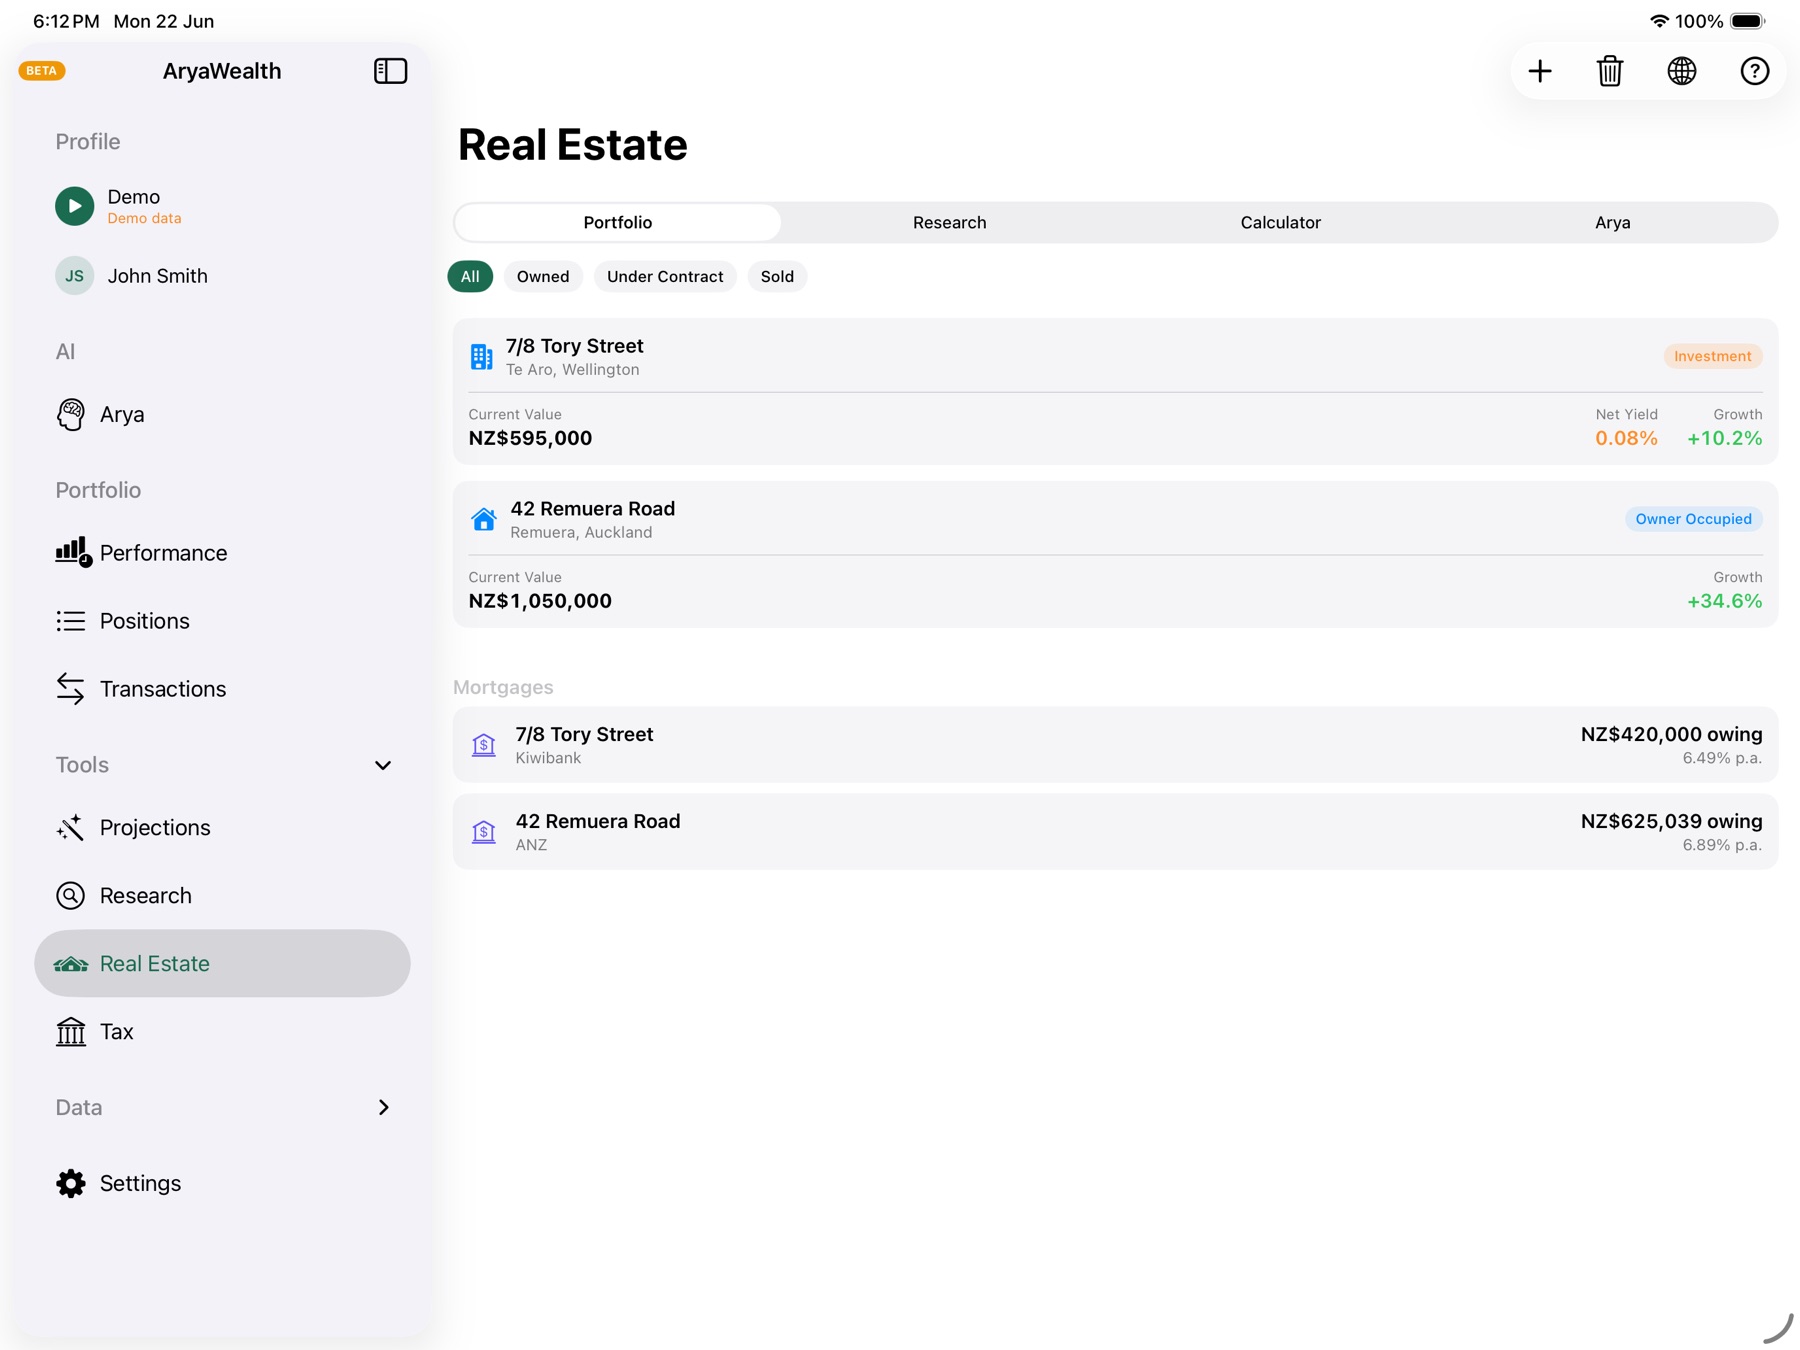Add a new property with plus icon
This screenshot has height=1350, width=1800.
(x=1540, y=71)
